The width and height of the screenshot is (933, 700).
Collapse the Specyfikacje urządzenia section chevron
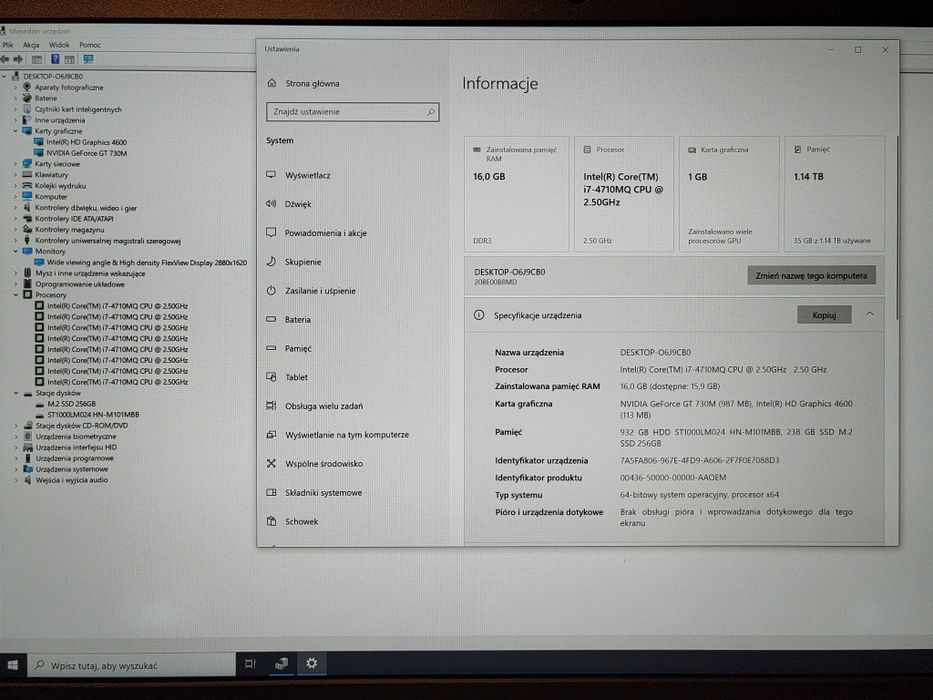click(870, 314)
